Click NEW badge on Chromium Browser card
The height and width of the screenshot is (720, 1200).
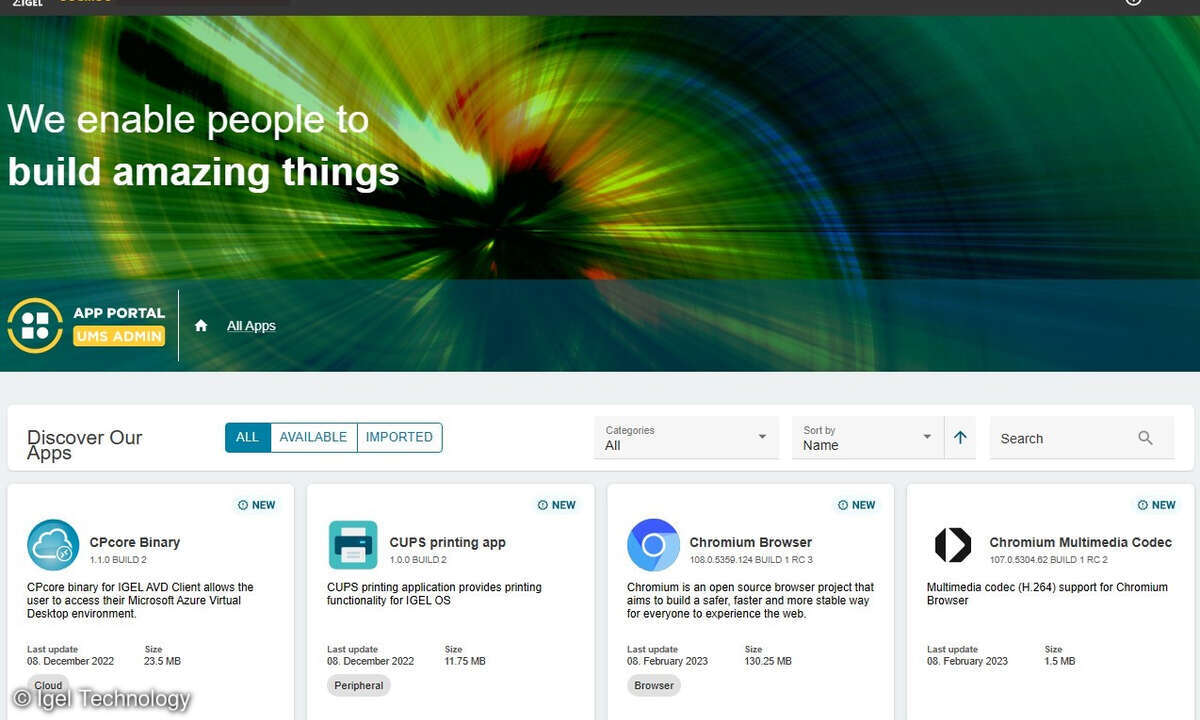coord(856,505)
